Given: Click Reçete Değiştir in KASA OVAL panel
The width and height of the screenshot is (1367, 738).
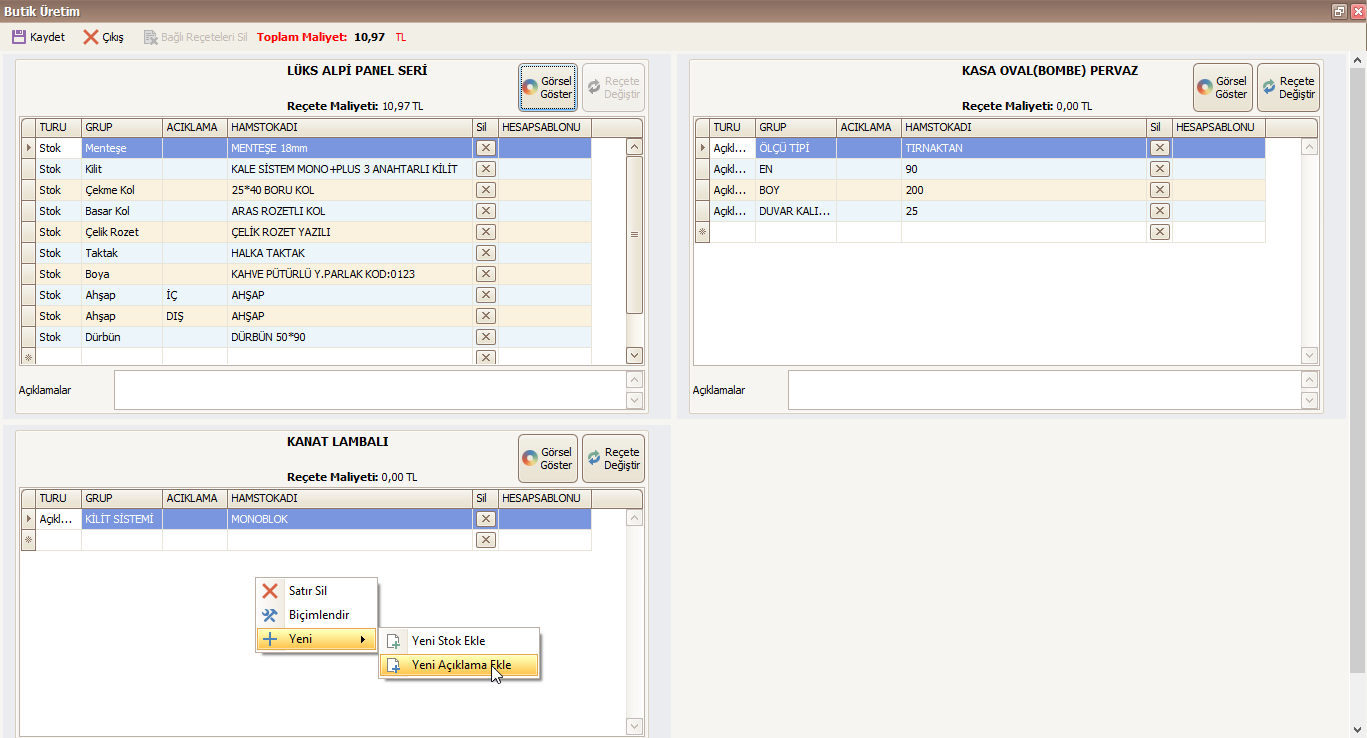Looking at the screenshot, I should coord(1288,88).
